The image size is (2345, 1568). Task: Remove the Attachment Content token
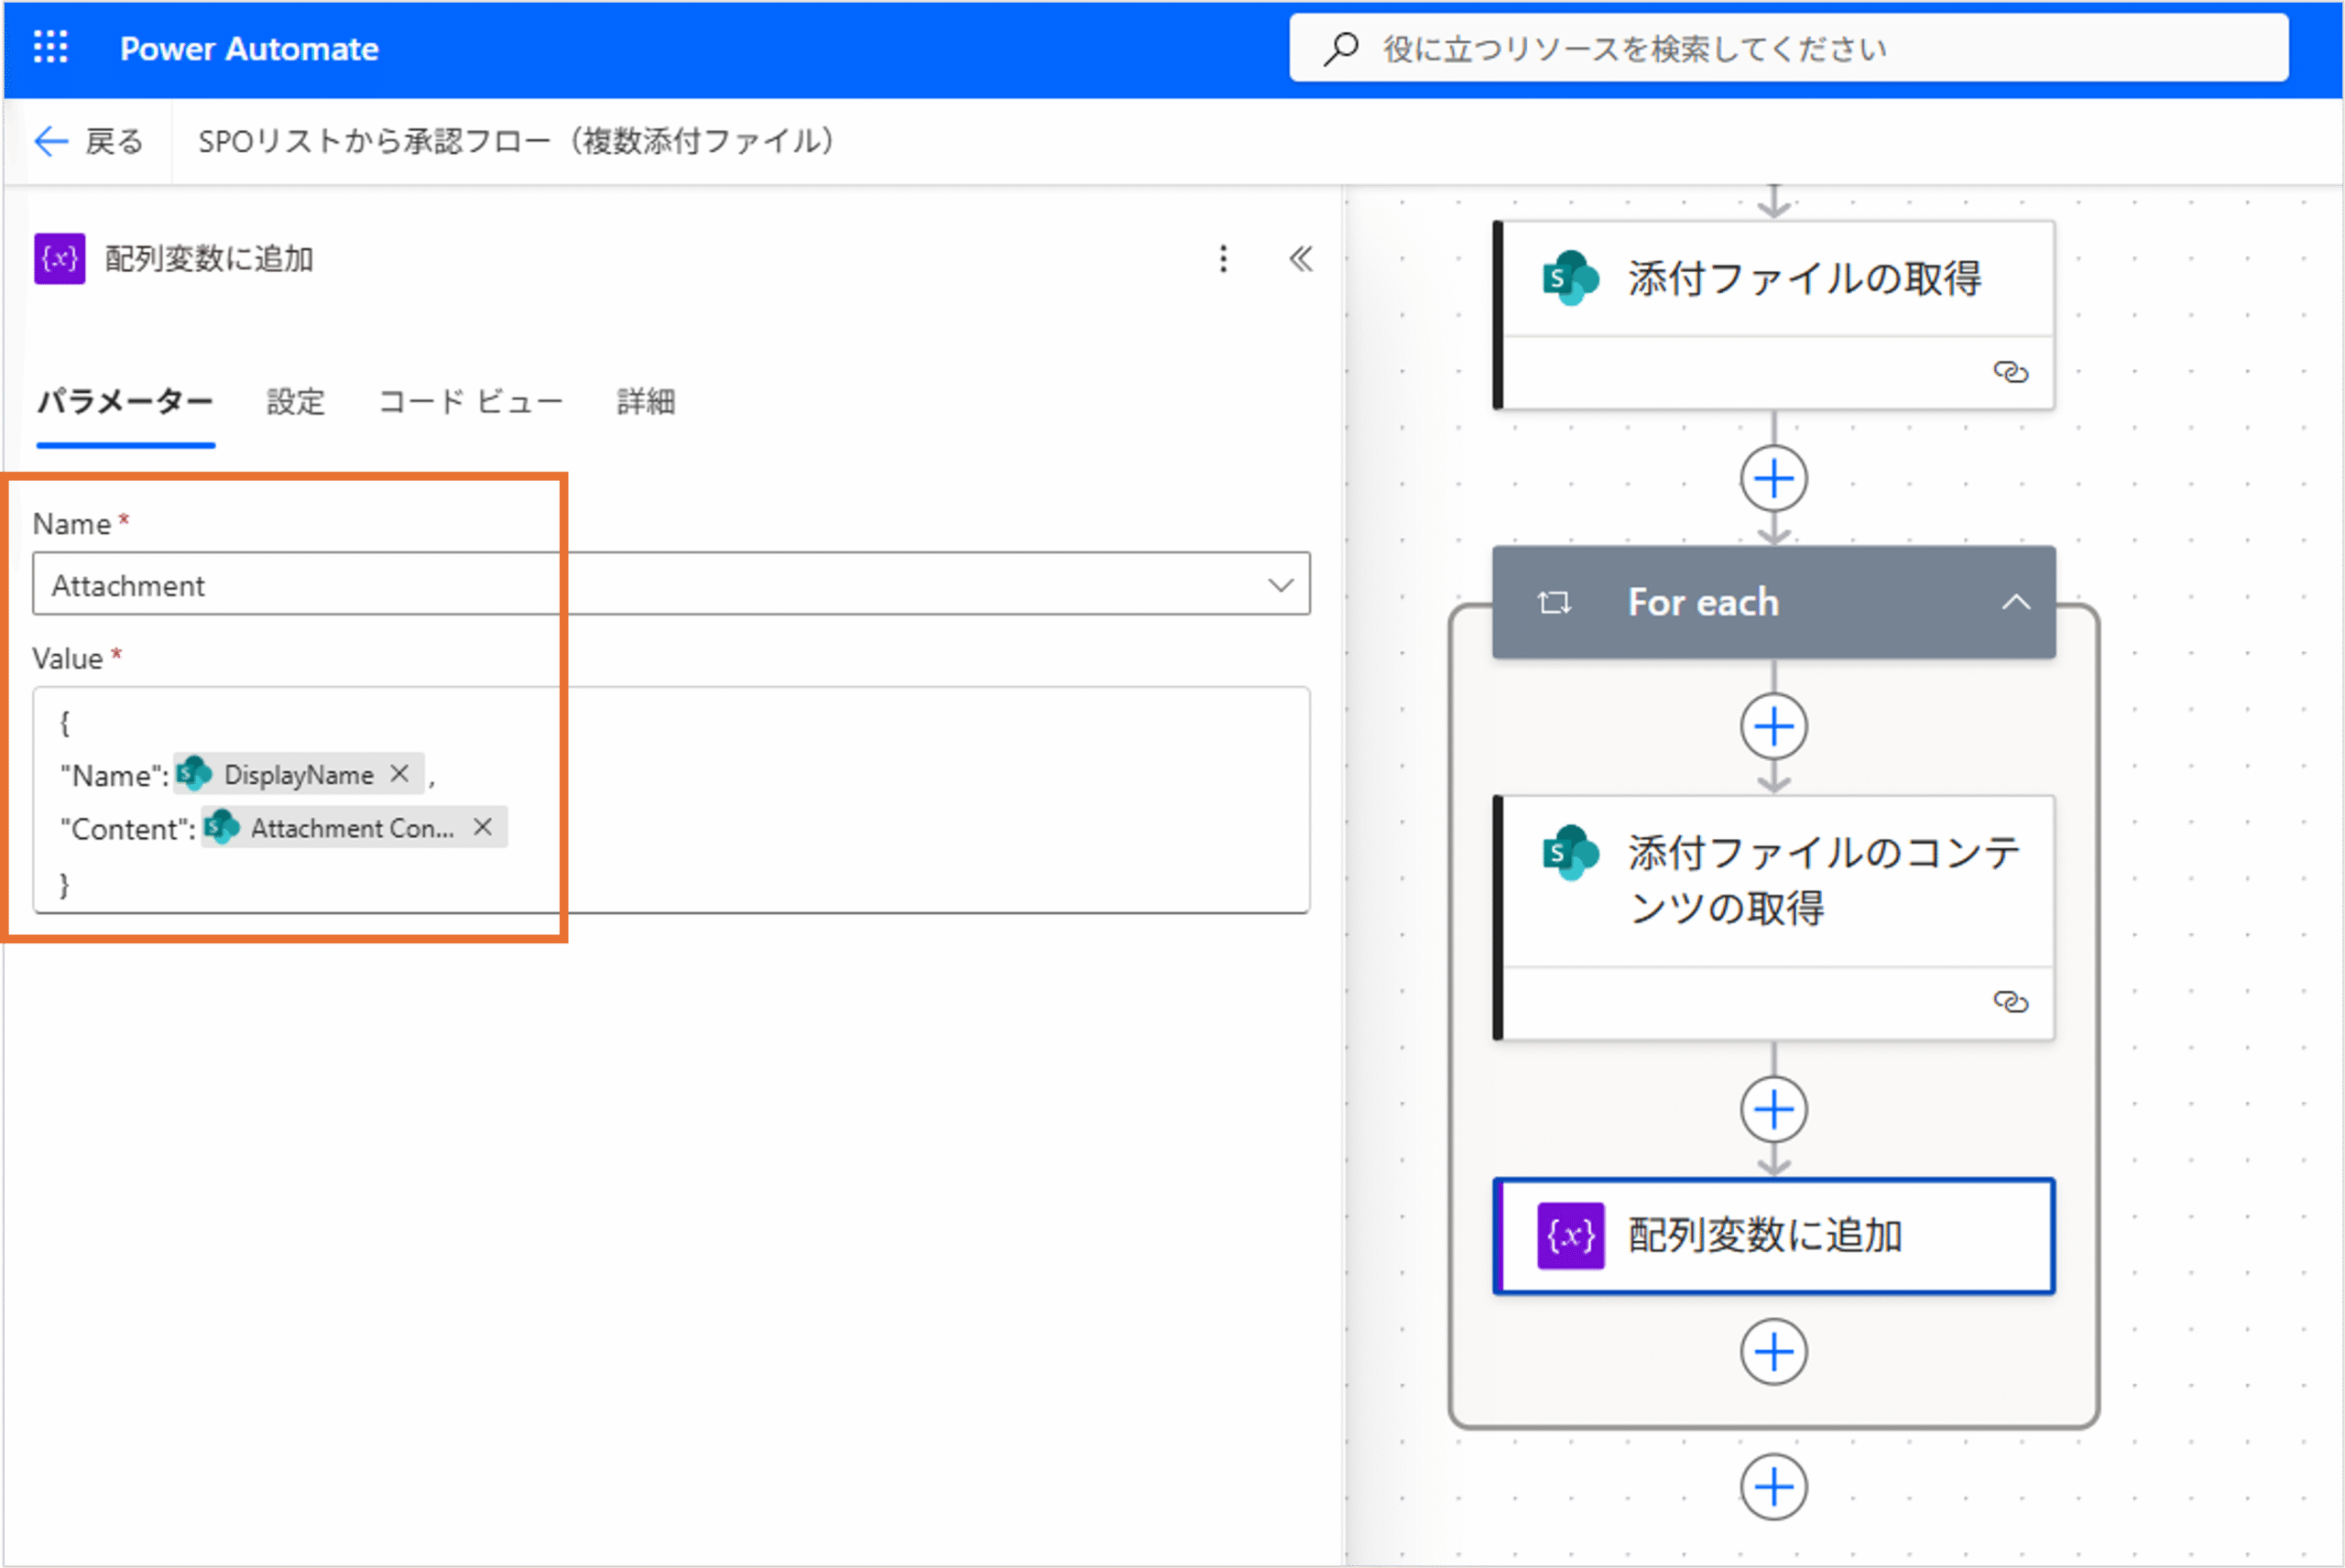coord(483,828)
